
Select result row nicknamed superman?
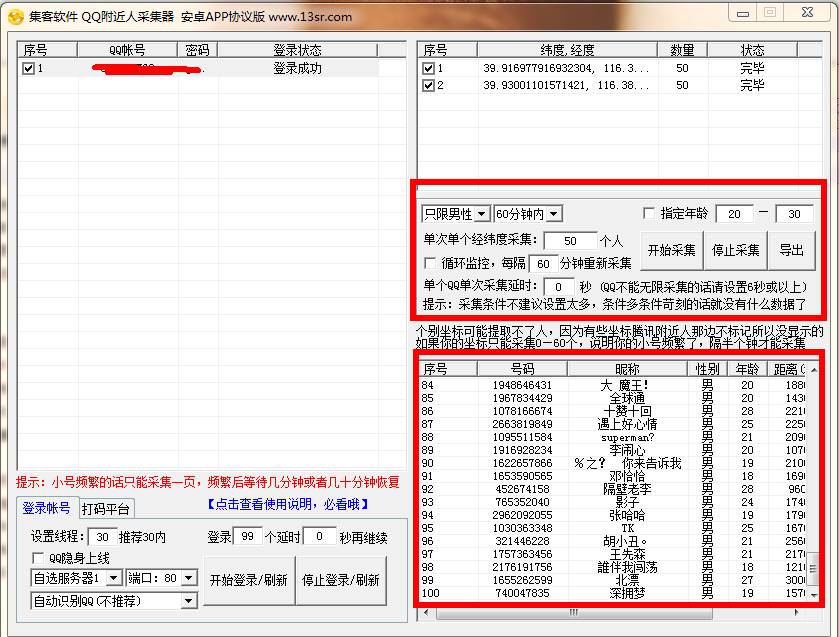tap(613, 437)
